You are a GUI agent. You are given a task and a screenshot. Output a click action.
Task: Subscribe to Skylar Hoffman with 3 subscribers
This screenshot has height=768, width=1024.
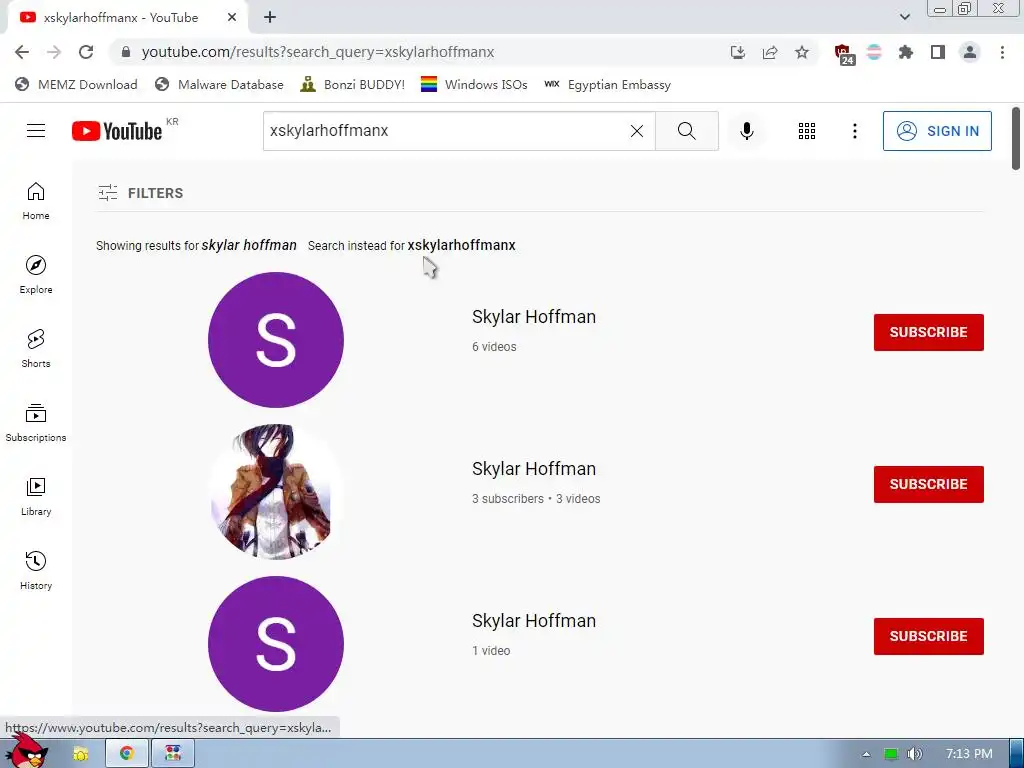point(928,485)
